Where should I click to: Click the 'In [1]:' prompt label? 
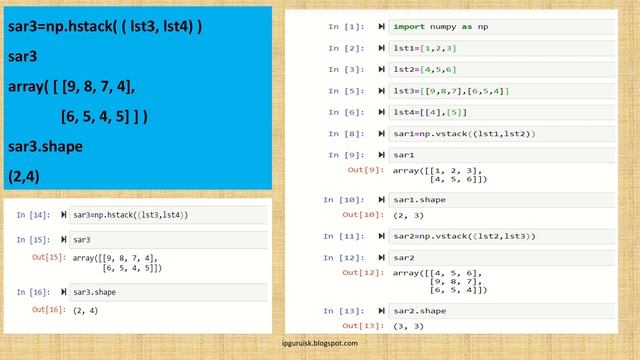[x=346, y=27]
